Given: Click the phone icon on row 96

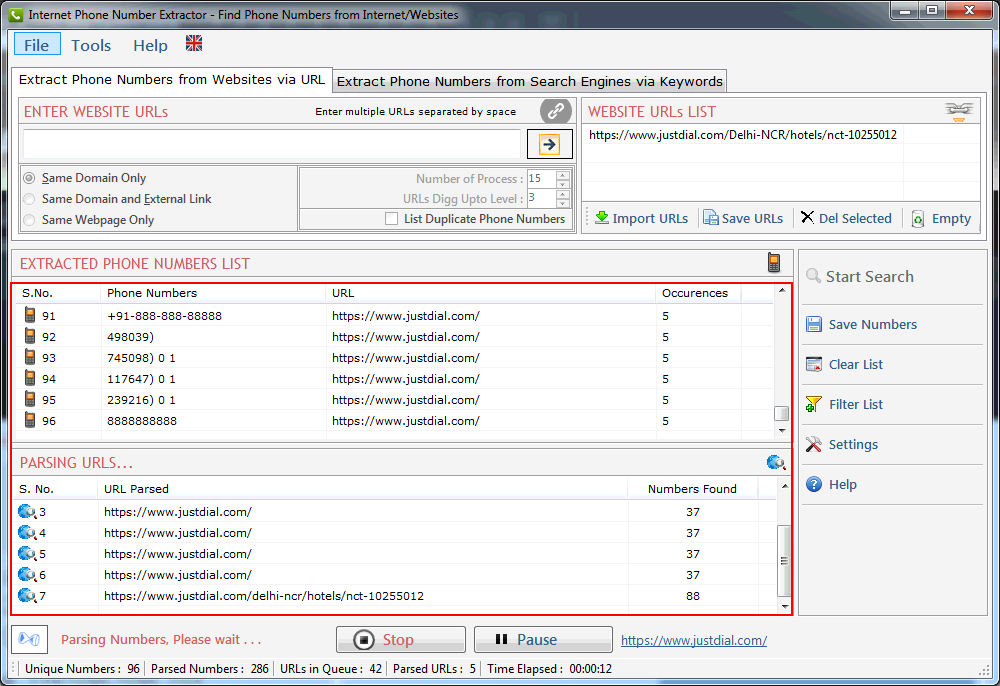Looking at the screenshot, I should 30,420.
